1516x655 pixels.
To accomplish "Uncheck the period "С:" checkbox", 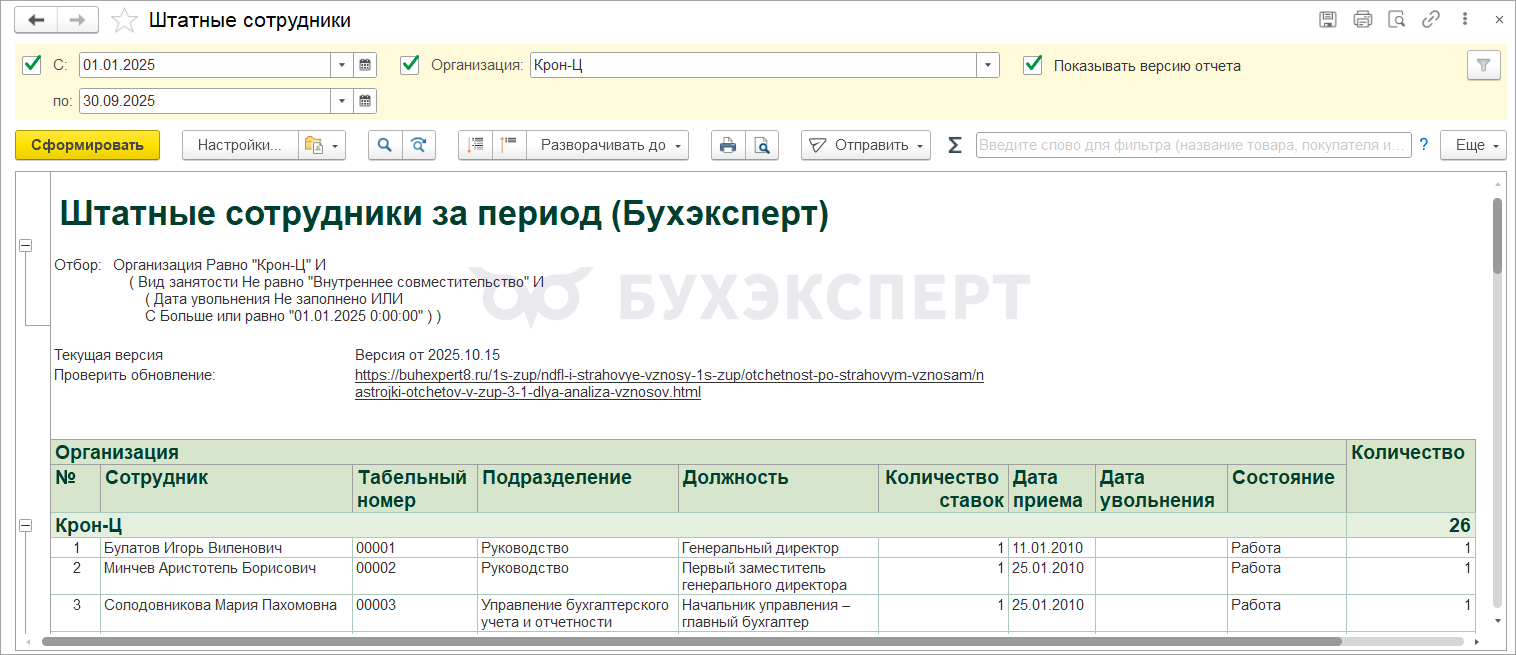I will pyautogui.click(x=31, y=65).
